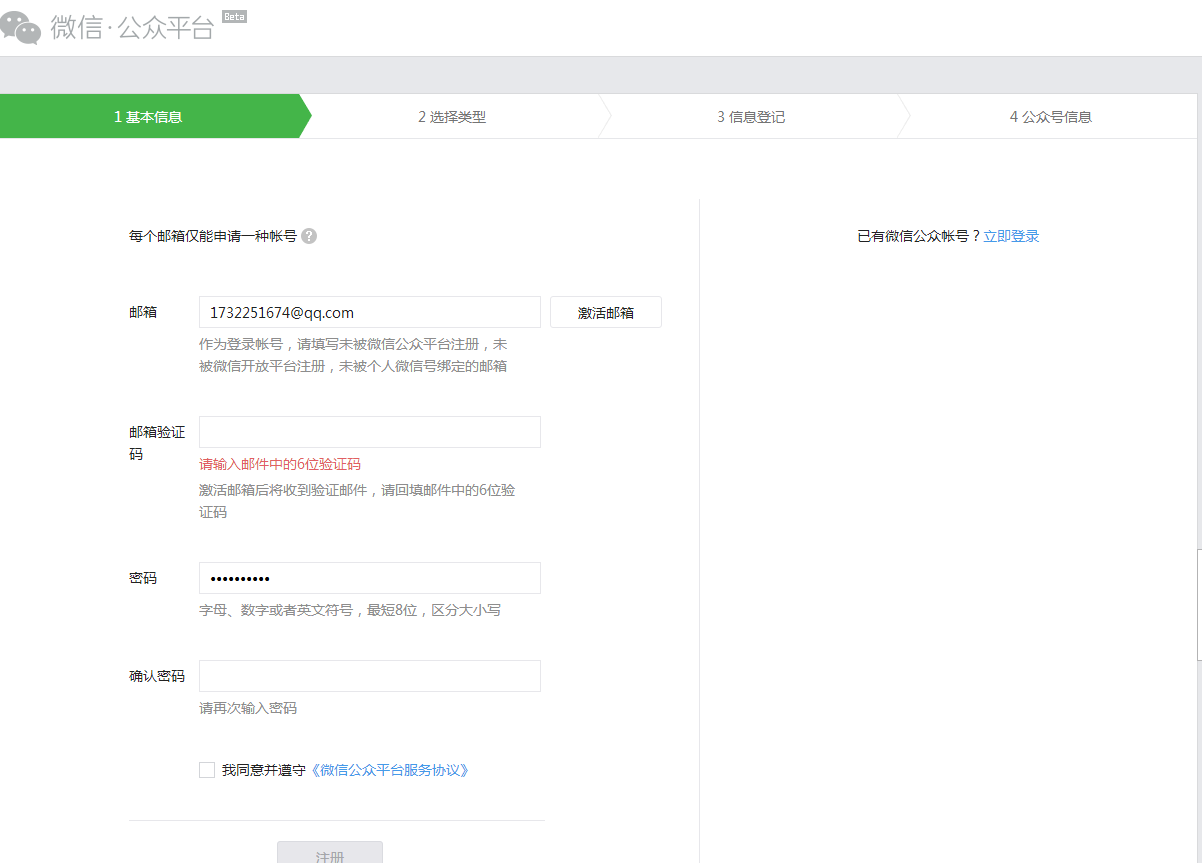Click the 激活邮箱 button
This screenshot has height=863, width=1202.
pos(606,312)
